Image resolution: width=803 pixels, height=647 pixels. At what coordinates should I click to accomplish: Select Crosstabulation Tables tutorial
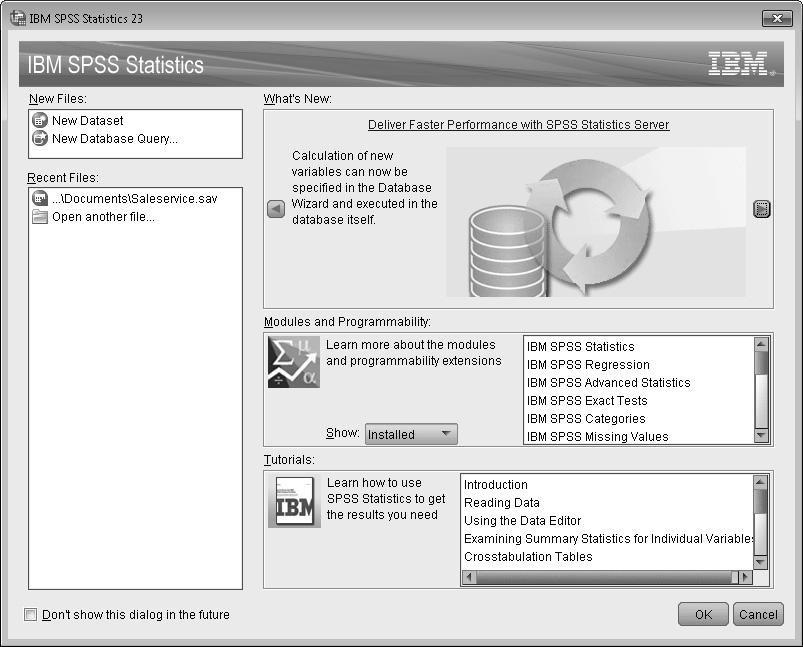[x=528, y=556]
